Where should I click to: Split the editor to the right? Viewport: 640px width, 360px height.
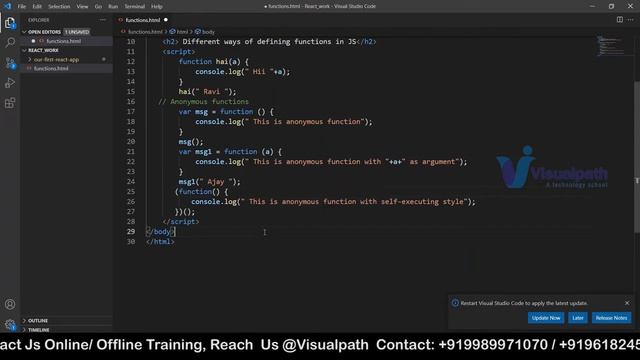point(620,20)
